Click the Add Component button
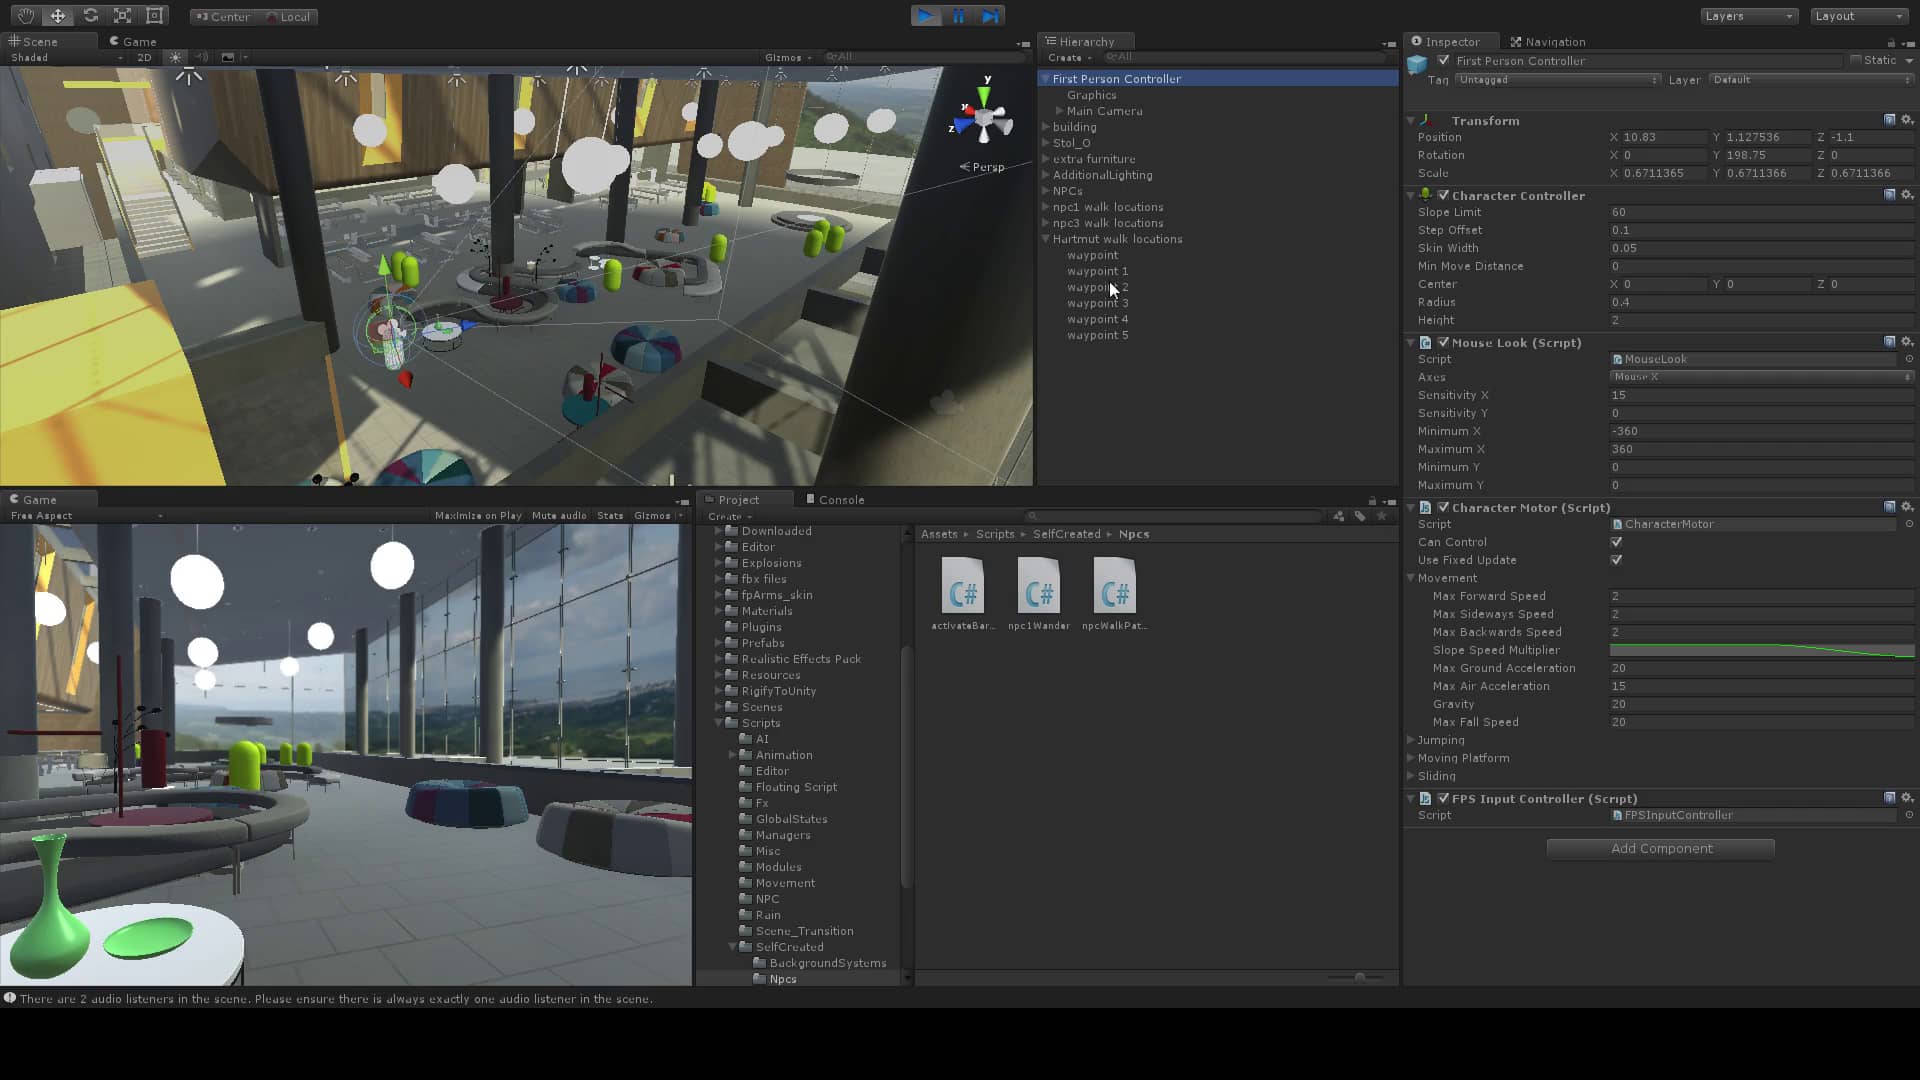The width and height of the screenshot is (1920, 1080). point(1660,848)
